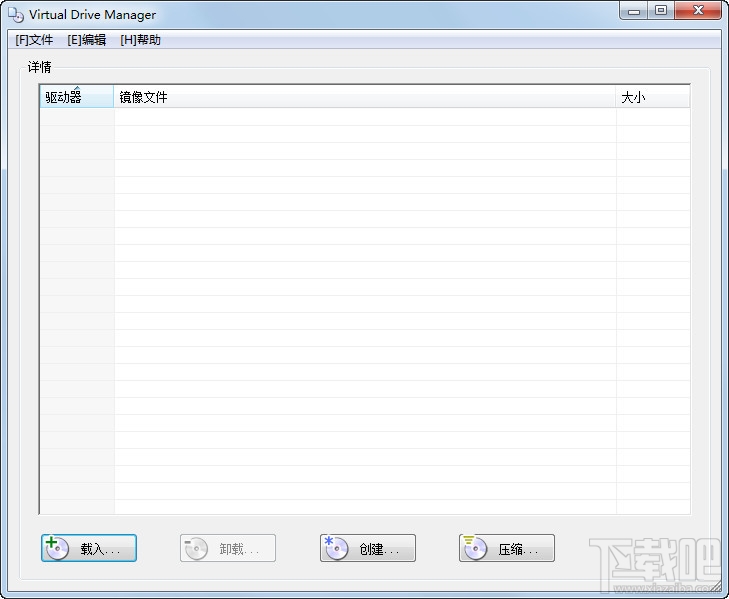Click the 创建... create image button
The width and height of the screenshot is (729, 599).
click(x=368, y=548)
